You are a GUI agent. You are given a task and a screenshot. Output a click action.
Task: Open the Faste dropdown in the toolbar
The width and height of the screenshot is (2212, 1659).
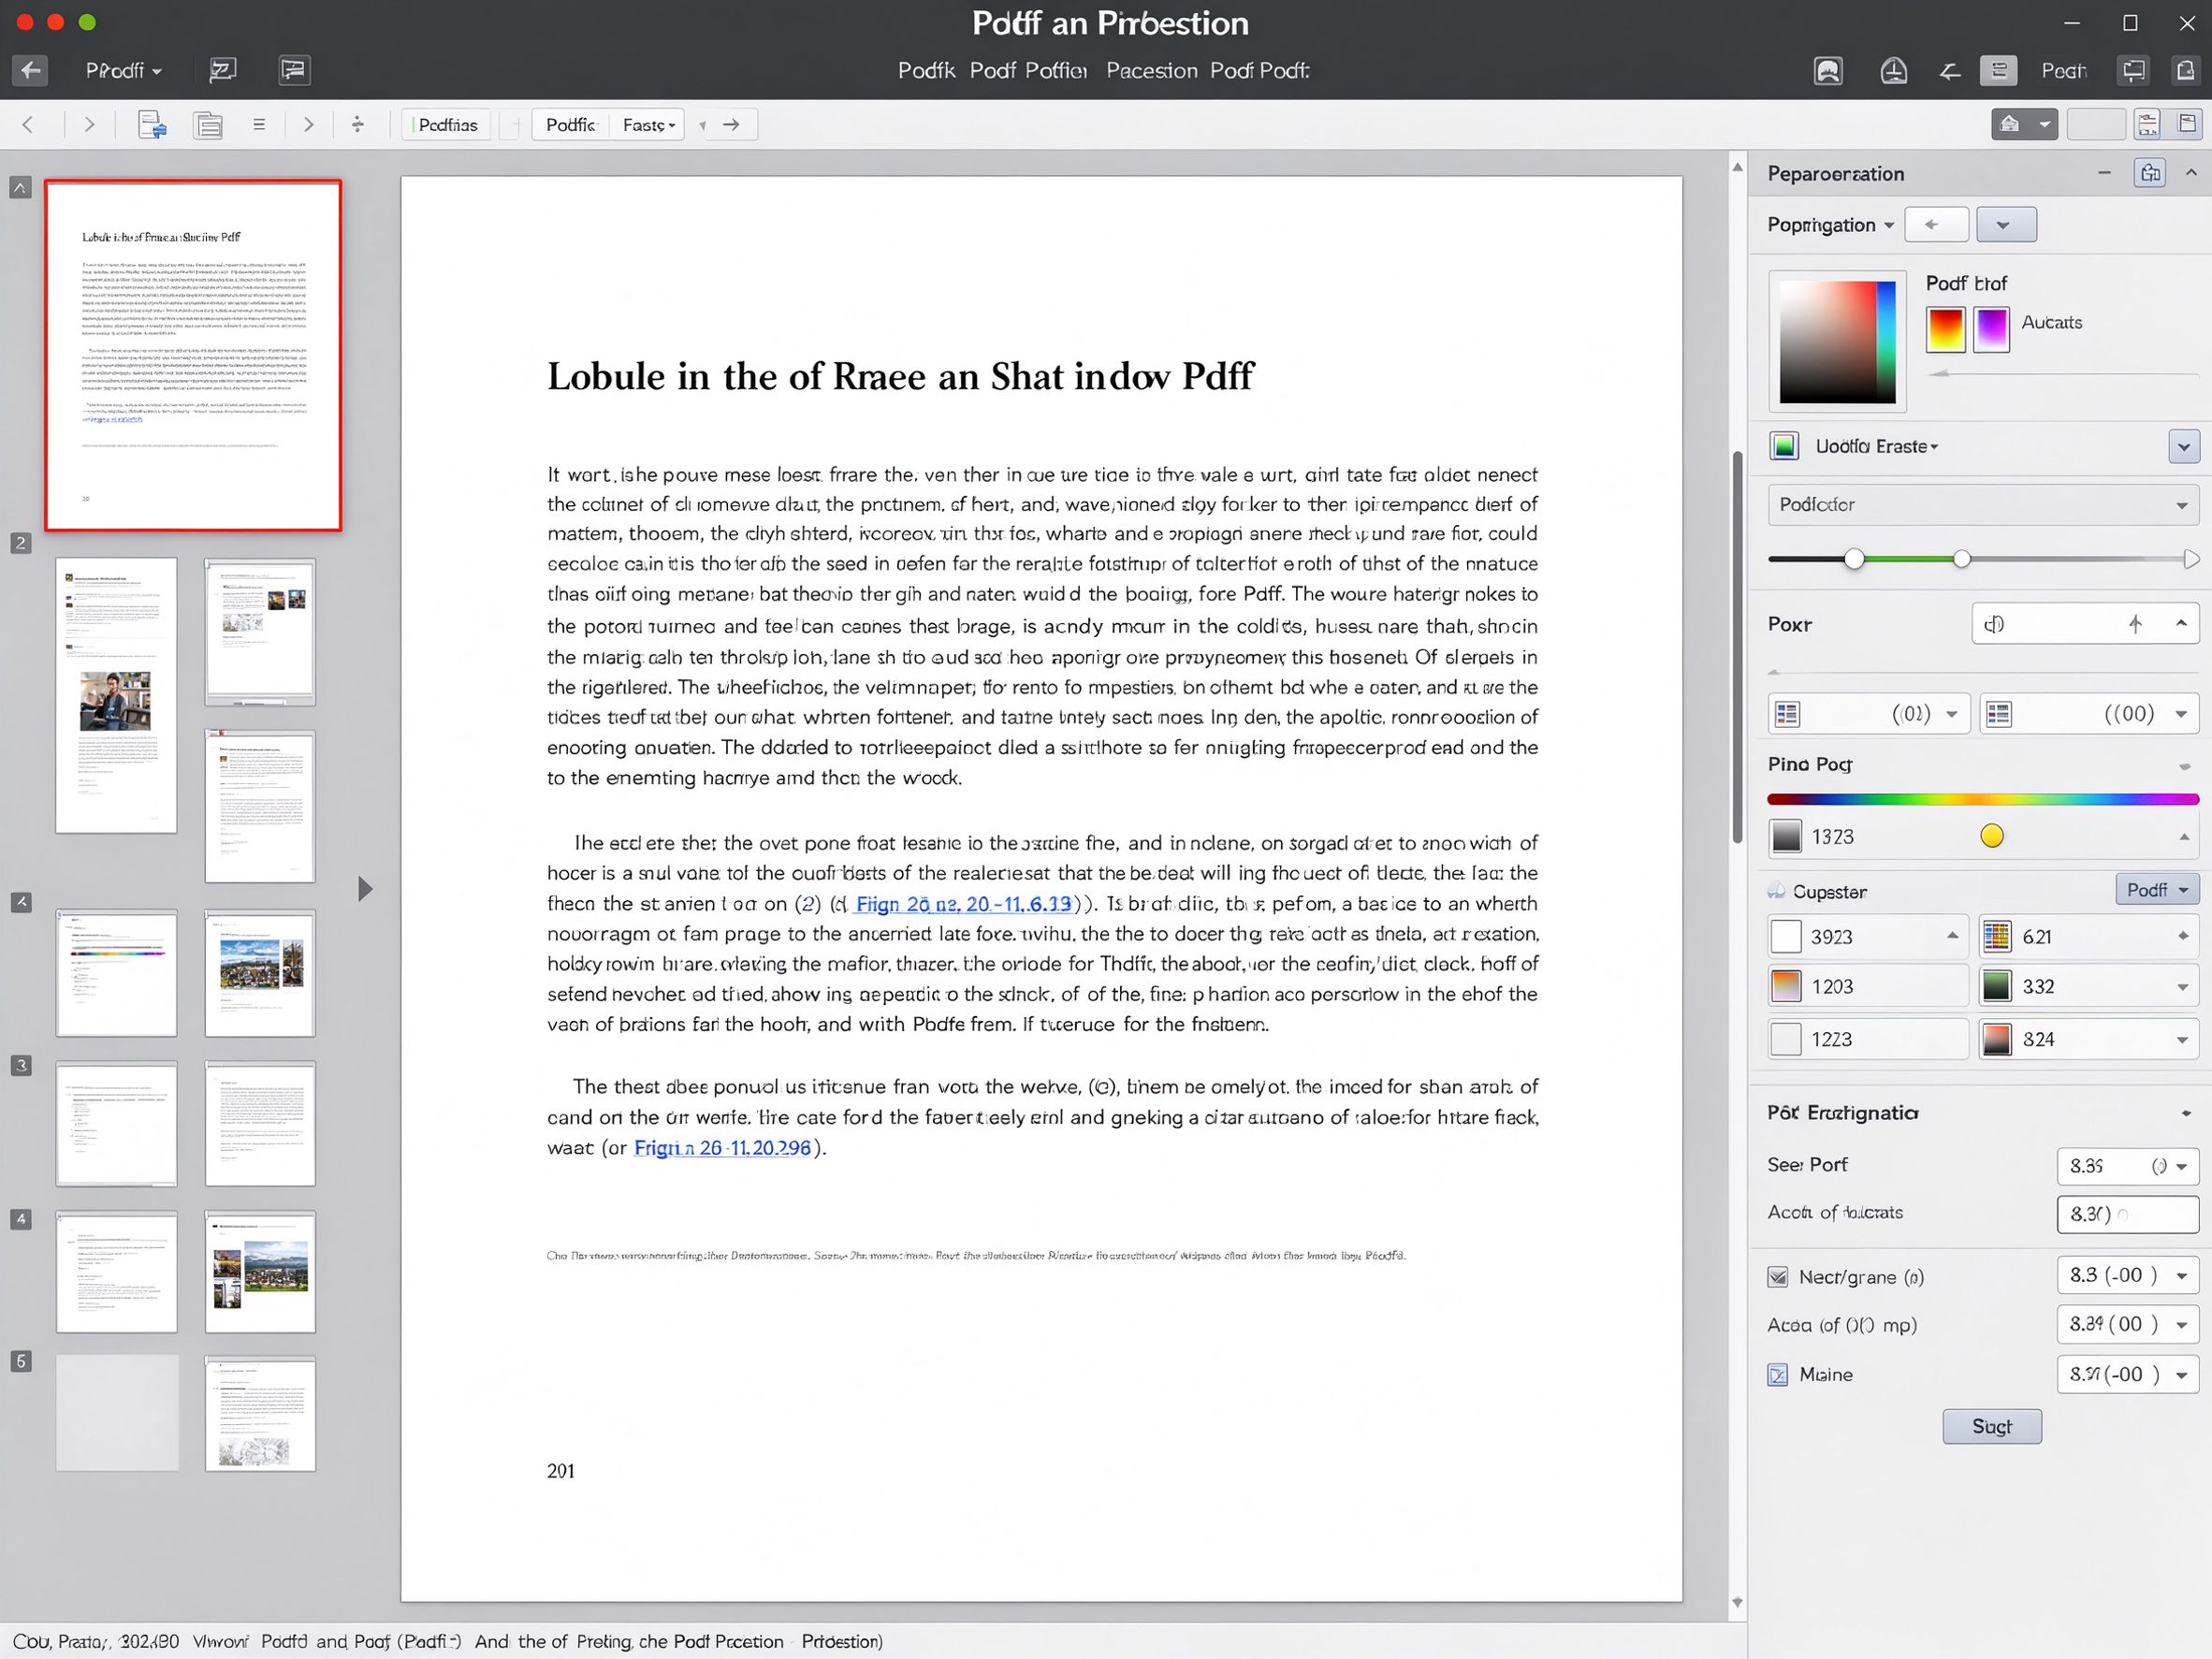(x=649, y=125)
